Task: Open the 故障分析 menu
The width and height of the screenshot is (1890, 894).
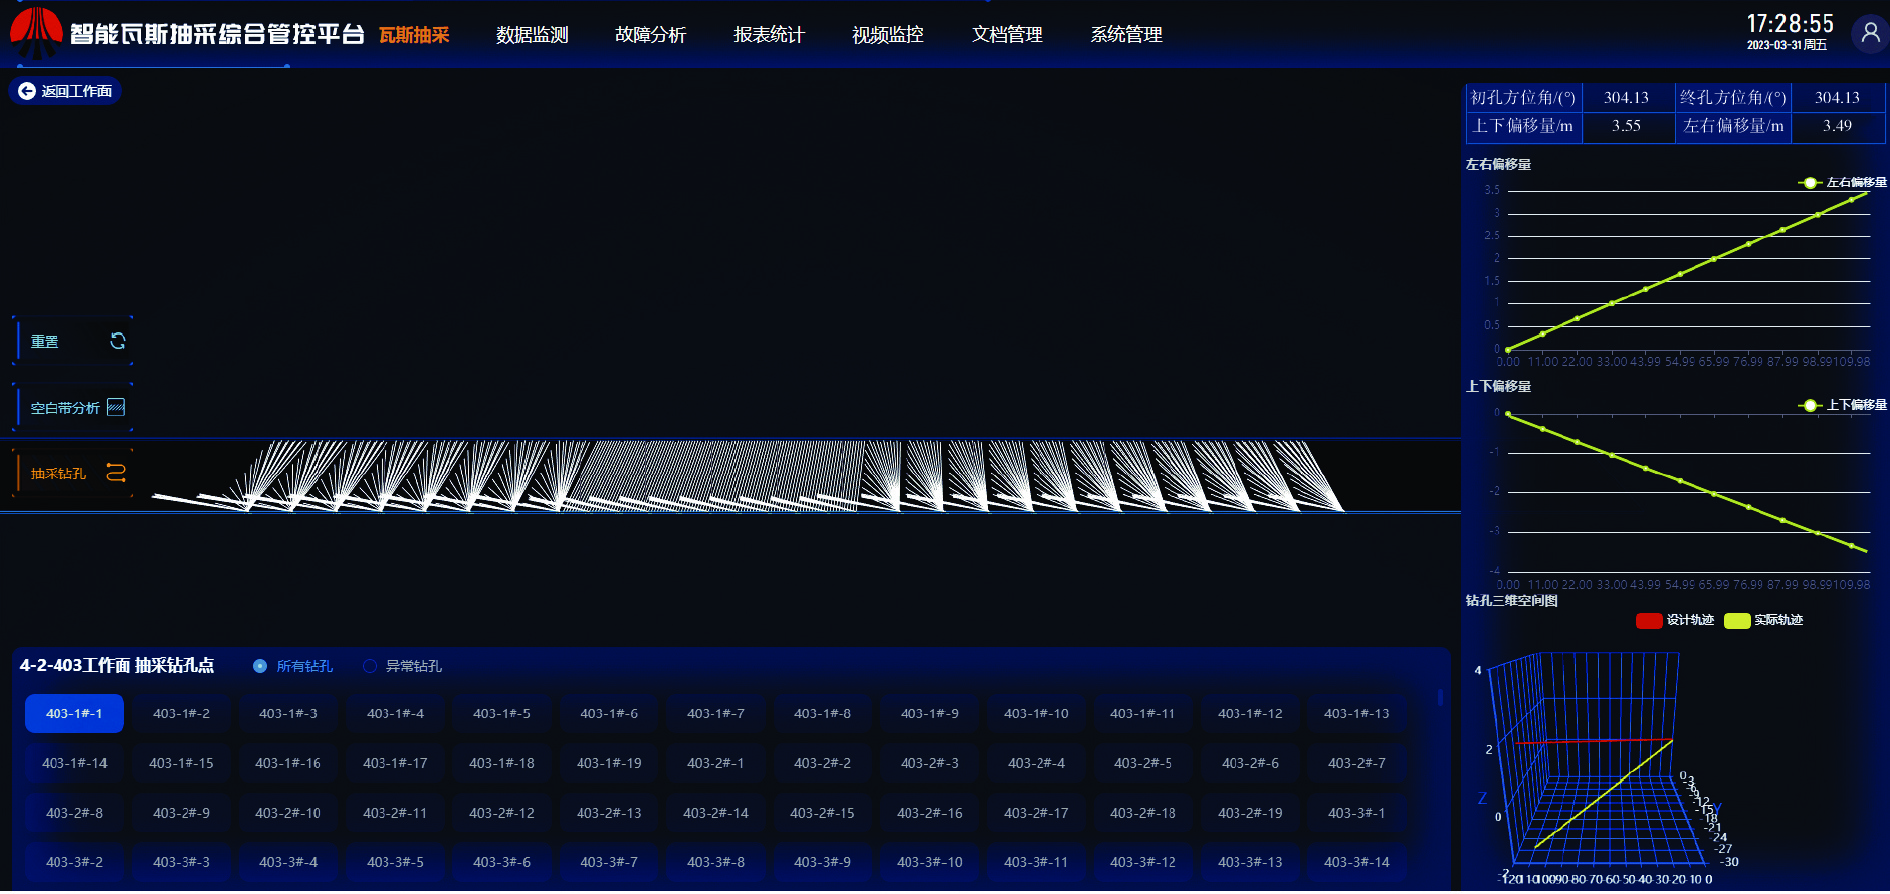Action: pyautogui.click(x=650, y=35)
